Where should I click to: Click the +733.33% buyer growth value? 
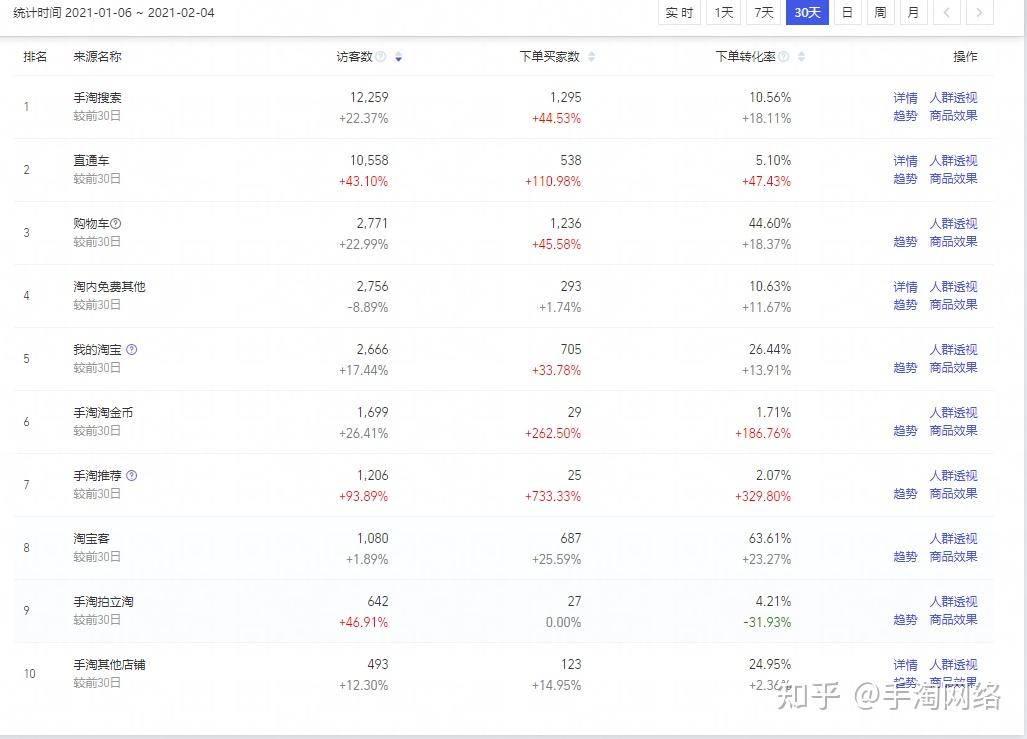pos(553,497)
